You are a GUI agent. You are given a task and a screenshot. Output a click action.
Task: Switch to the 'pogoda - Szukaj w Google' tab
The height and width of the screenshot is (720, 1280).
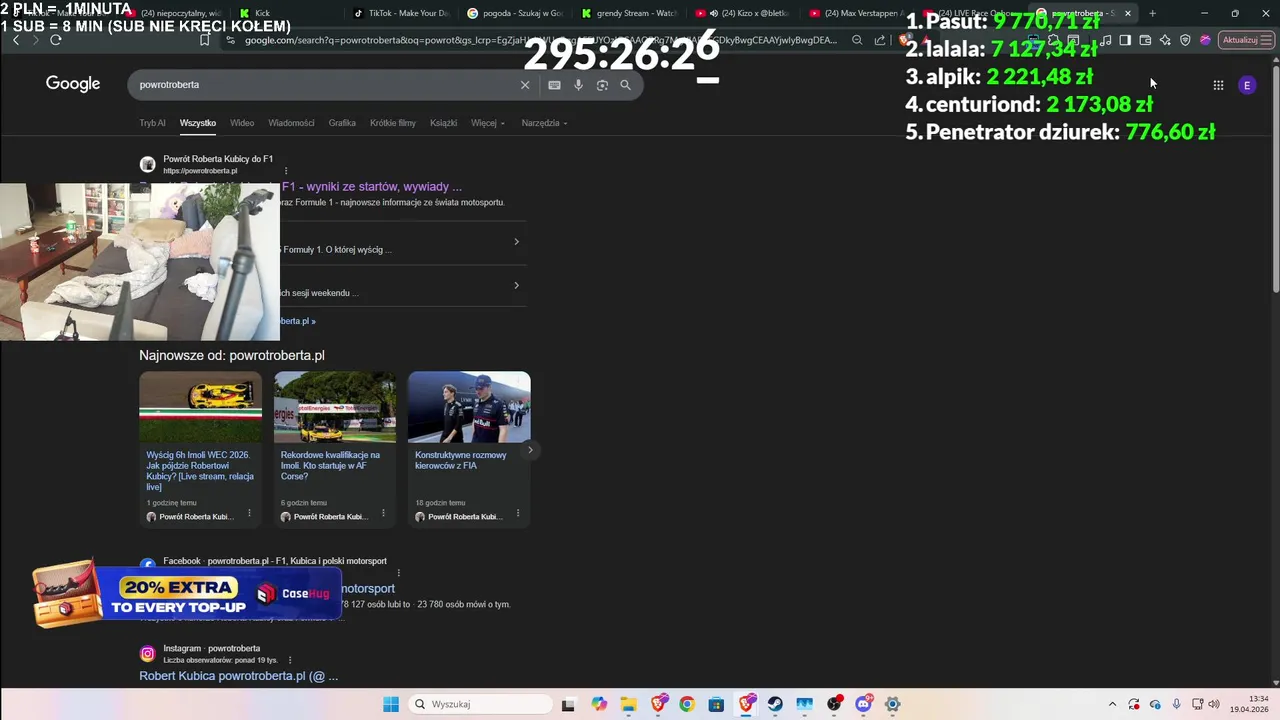(x=515, y=13)
